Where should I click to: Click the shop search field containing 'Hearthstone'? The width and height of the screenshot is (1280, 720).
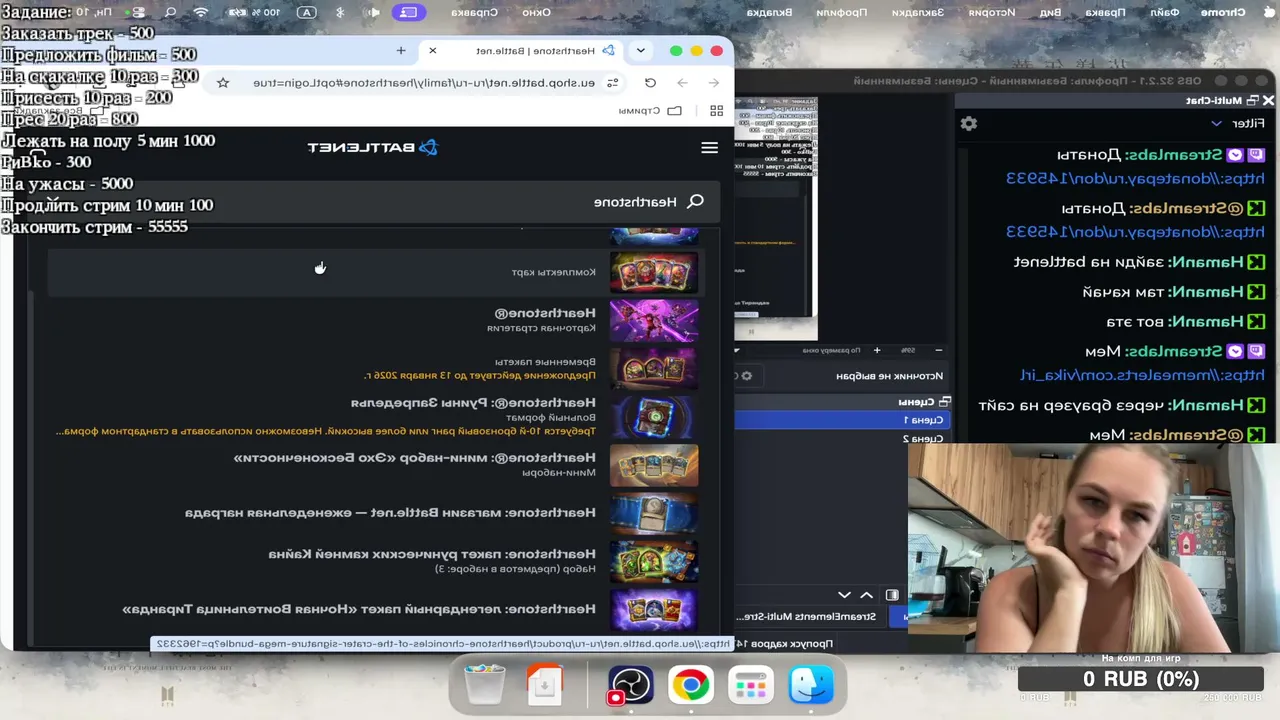(x=372, y=202)
